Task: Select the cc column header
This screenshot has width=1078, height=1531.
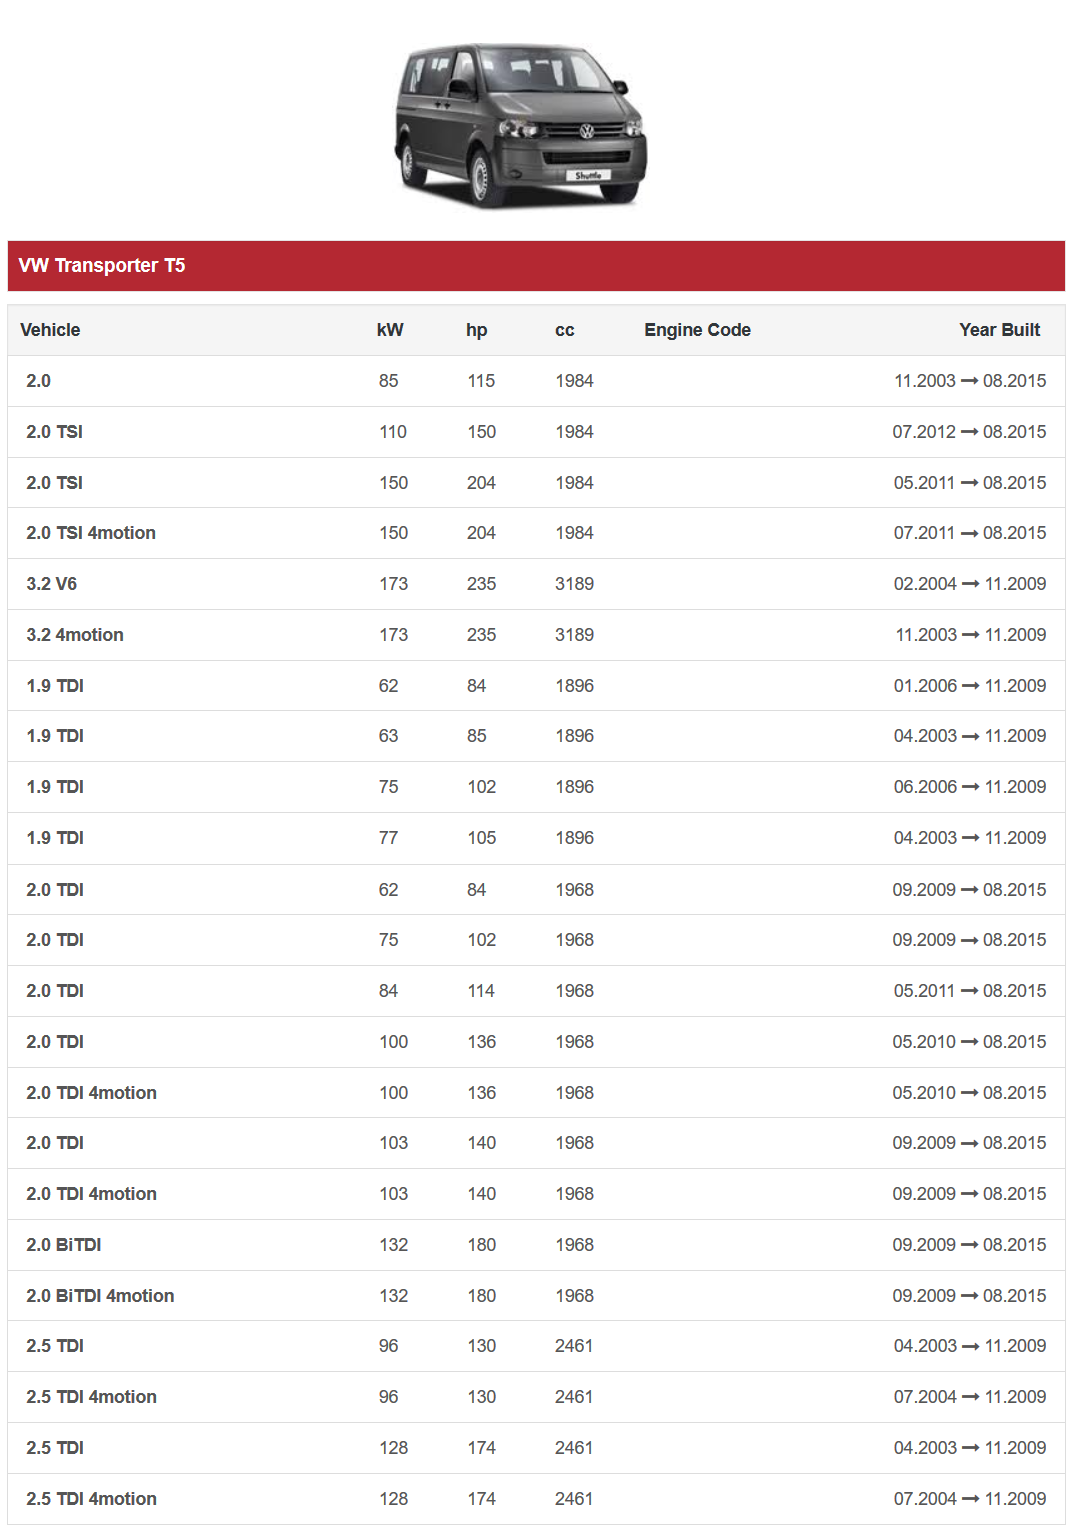Action: [564, 330]
